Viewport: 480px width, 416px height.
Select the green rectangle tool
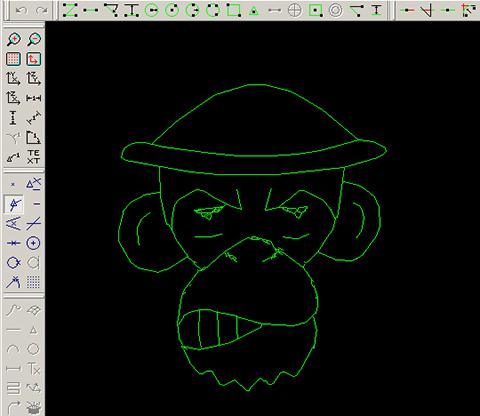(x=233, y=10)
